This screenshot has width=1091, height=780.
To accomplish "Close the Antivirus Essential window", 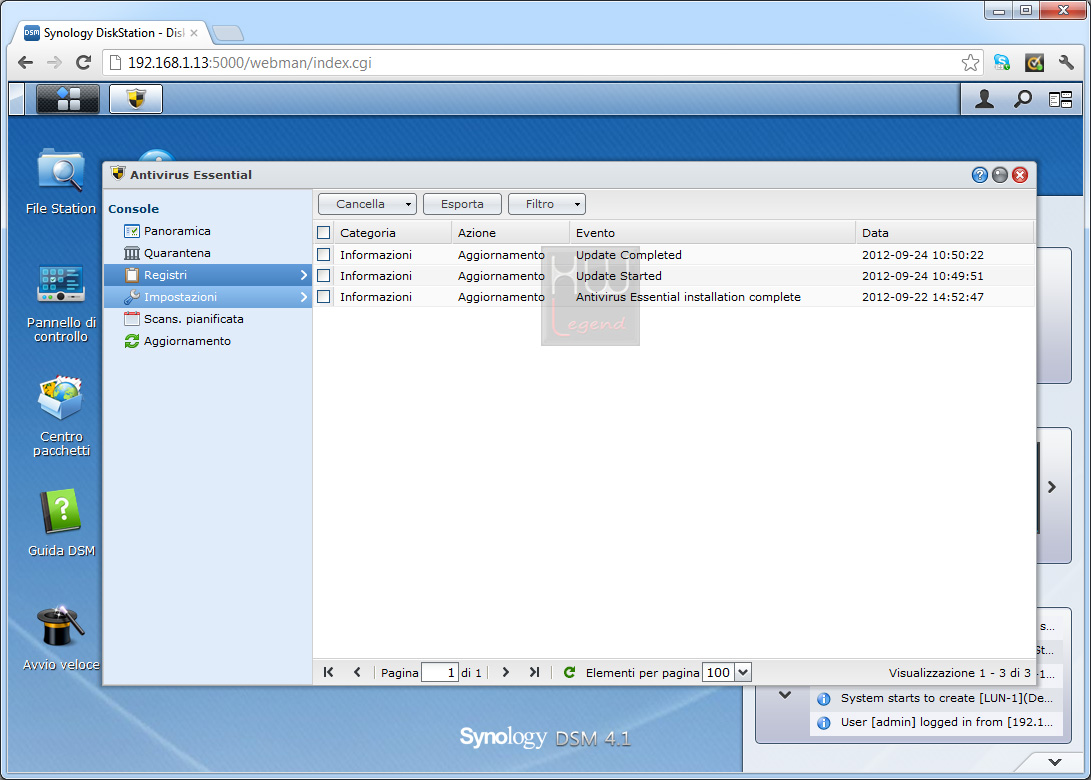I will [x=1020, y=175].
